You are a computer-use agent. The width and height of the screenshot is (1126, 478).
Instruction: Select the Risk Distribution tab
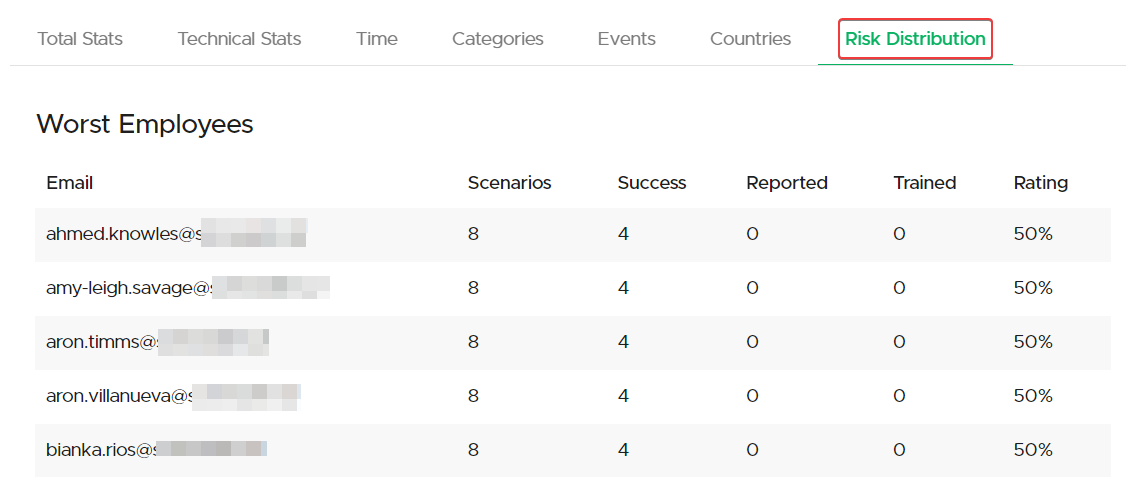915,39
